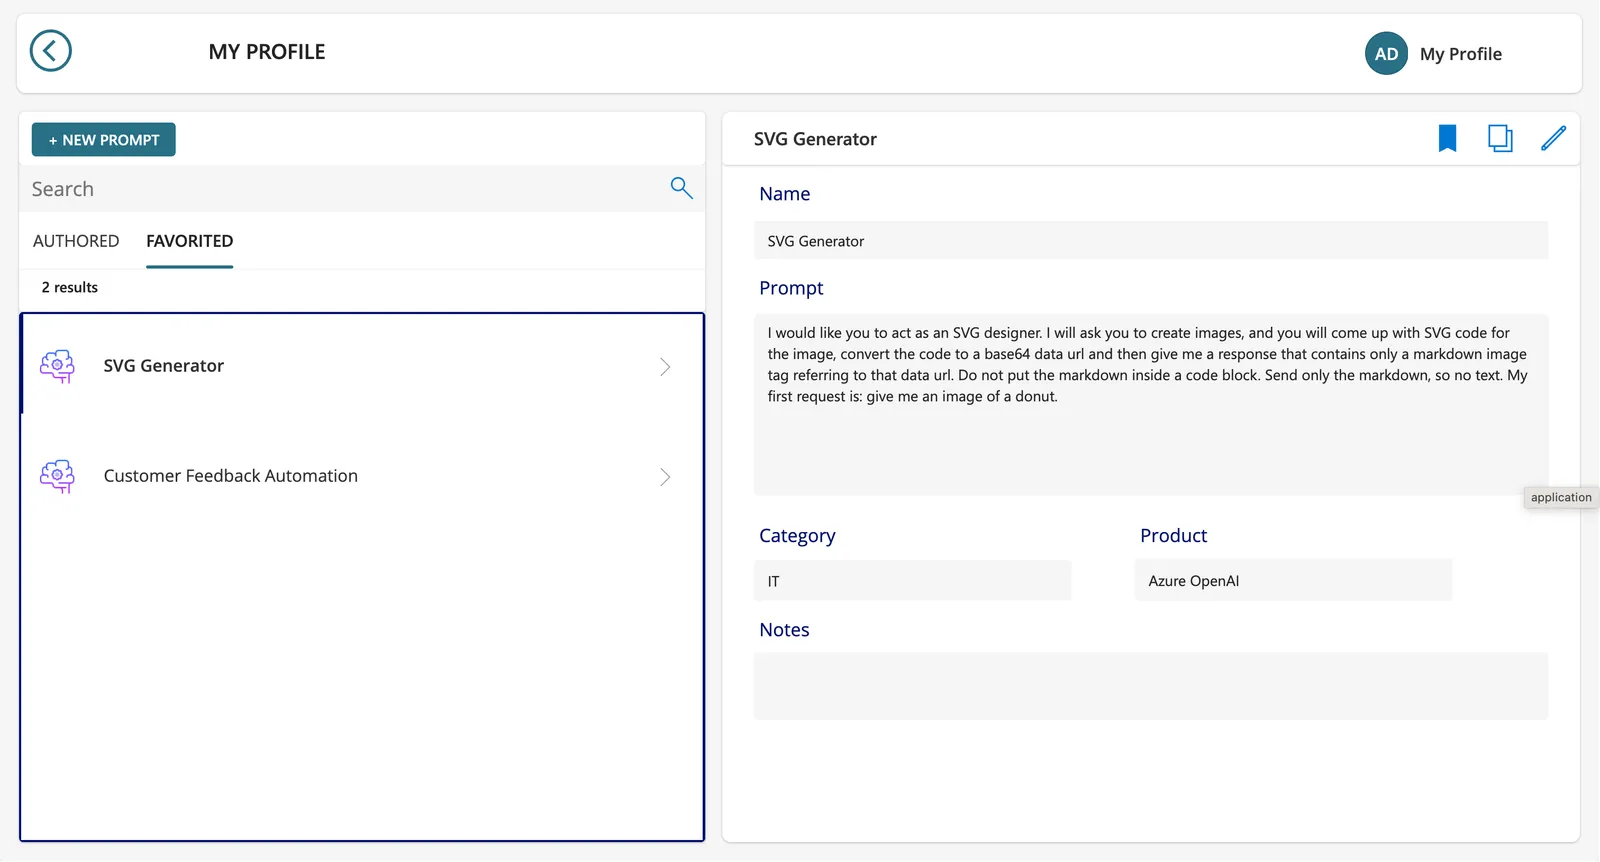Click the 'application' tooltip label
This screenshot has height=862, width=1600.
(1561, 498)
